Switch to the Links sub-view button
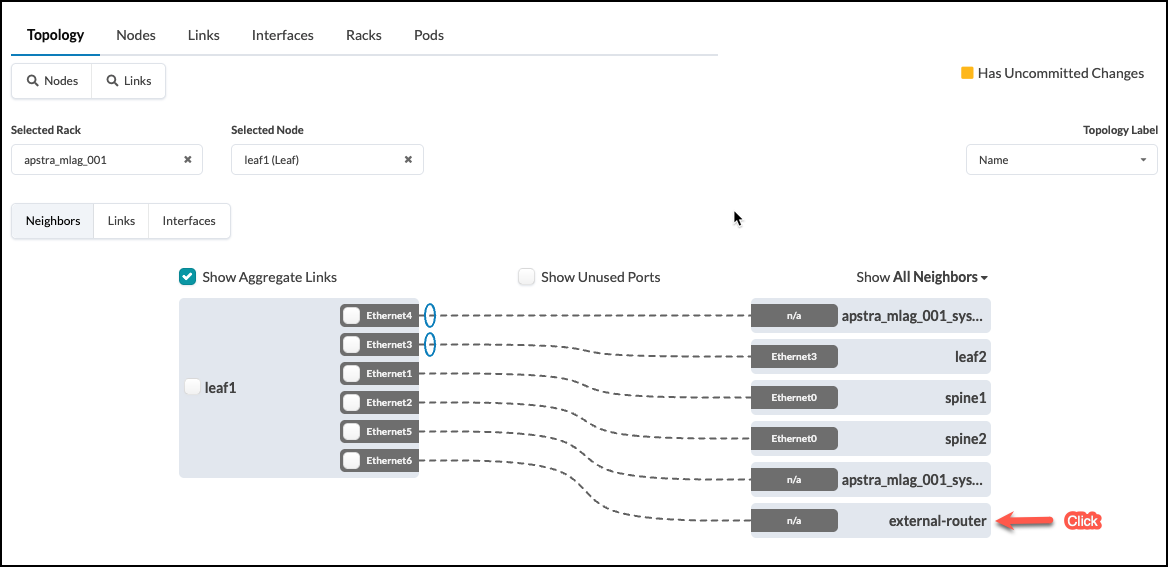 [121, 221]
